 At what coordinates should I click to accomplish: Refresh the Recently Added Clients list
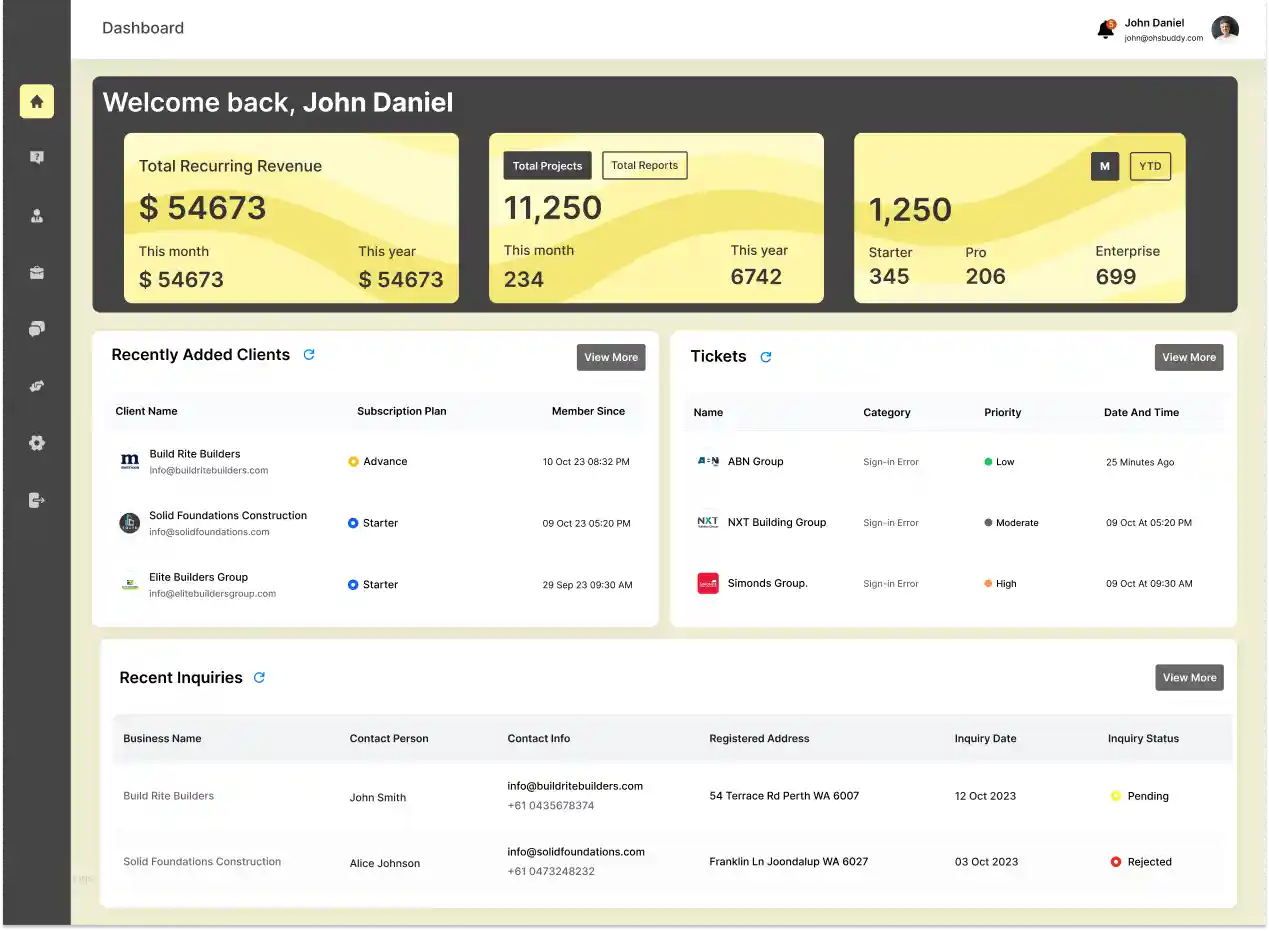pyautogui.click(x=309, y=355)
